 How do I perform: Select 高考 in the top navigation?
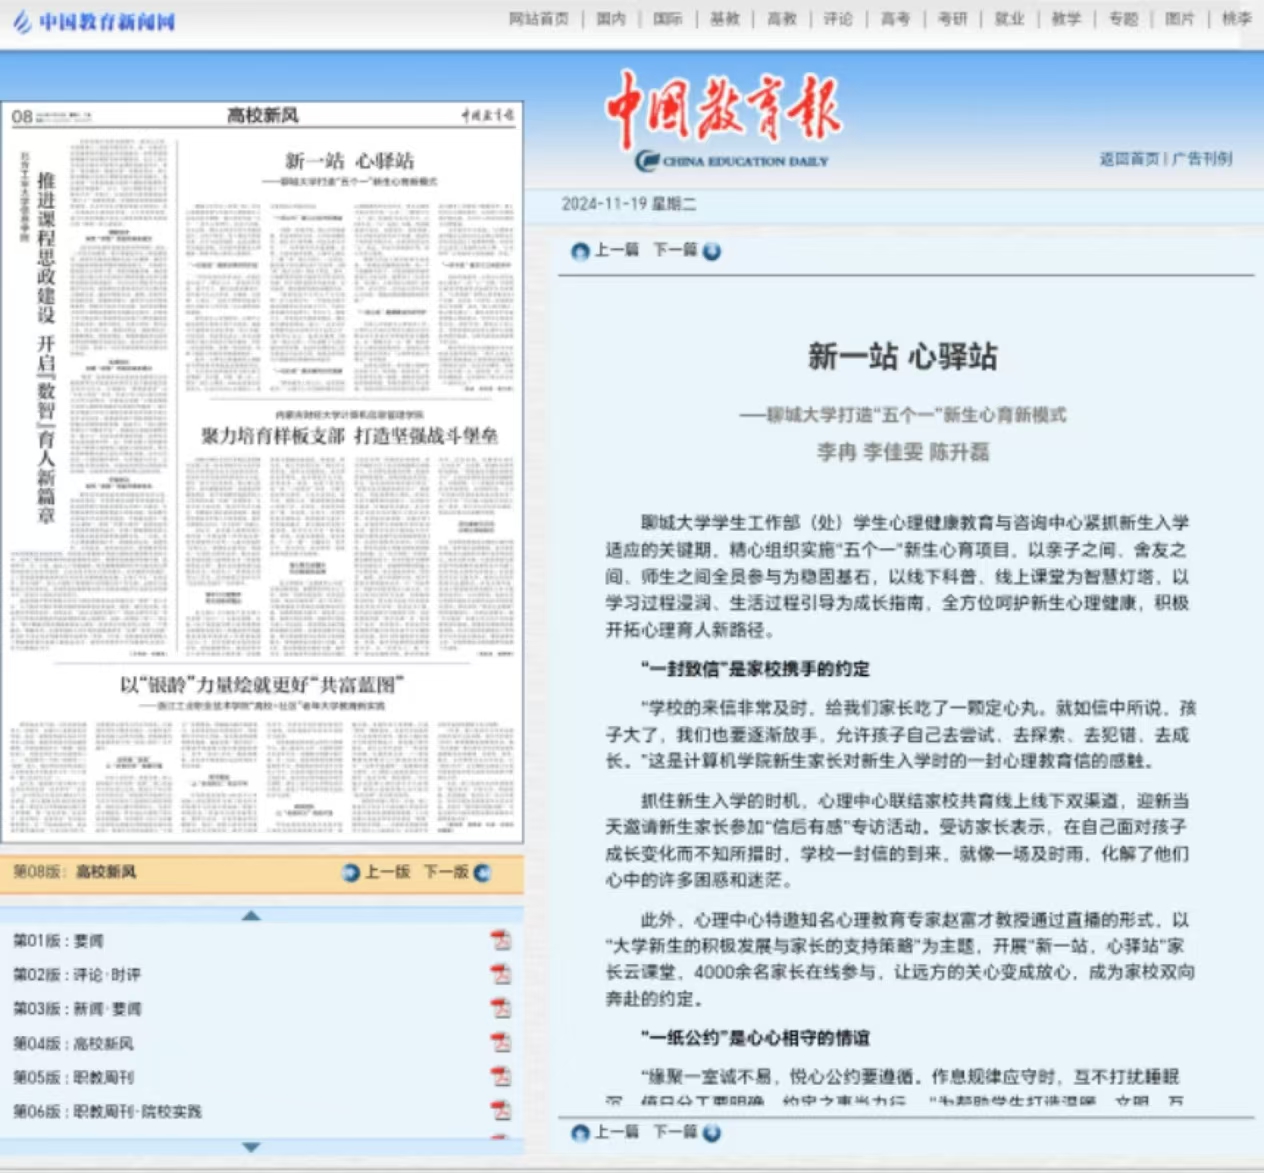pyautogui.click(x=895, y=19)
